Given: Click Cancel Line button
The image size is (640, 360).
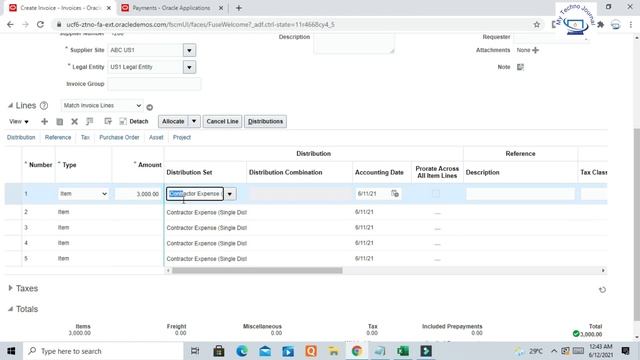Looking at the screenshot, I should tap(222, 121).
